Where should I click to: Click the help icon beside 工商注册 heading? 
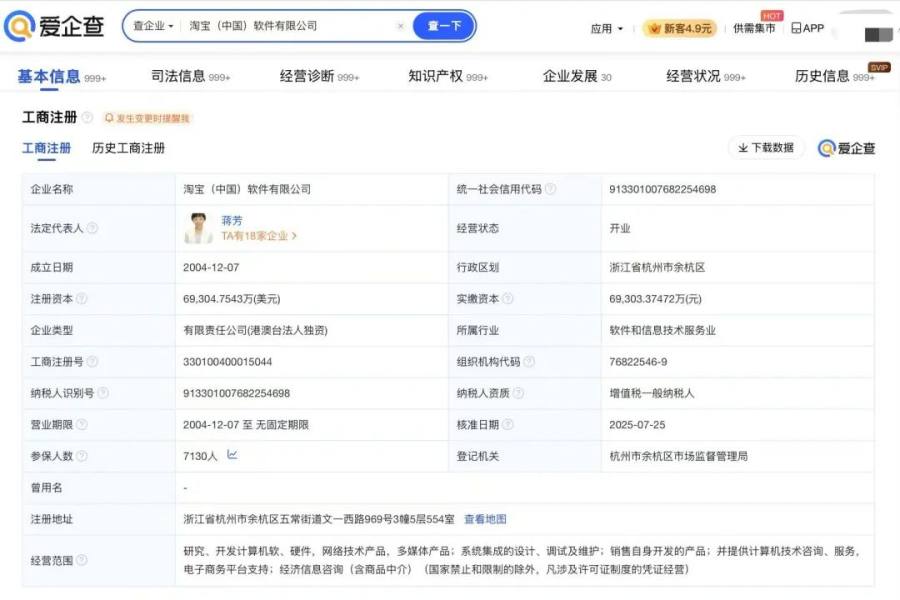[x=87, y=118]
